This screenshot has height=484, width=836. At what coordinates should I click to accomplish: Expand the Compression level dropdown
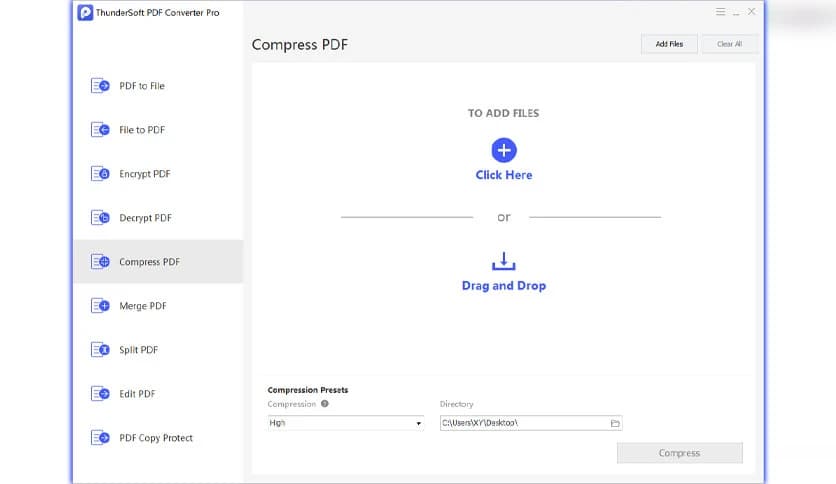(x=345, y=423)
